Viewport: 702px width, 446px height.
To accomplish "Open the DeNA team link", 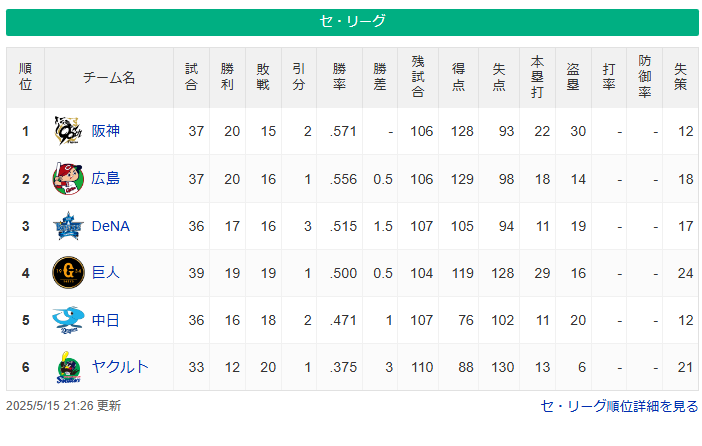I will click(x=111, y=226).
